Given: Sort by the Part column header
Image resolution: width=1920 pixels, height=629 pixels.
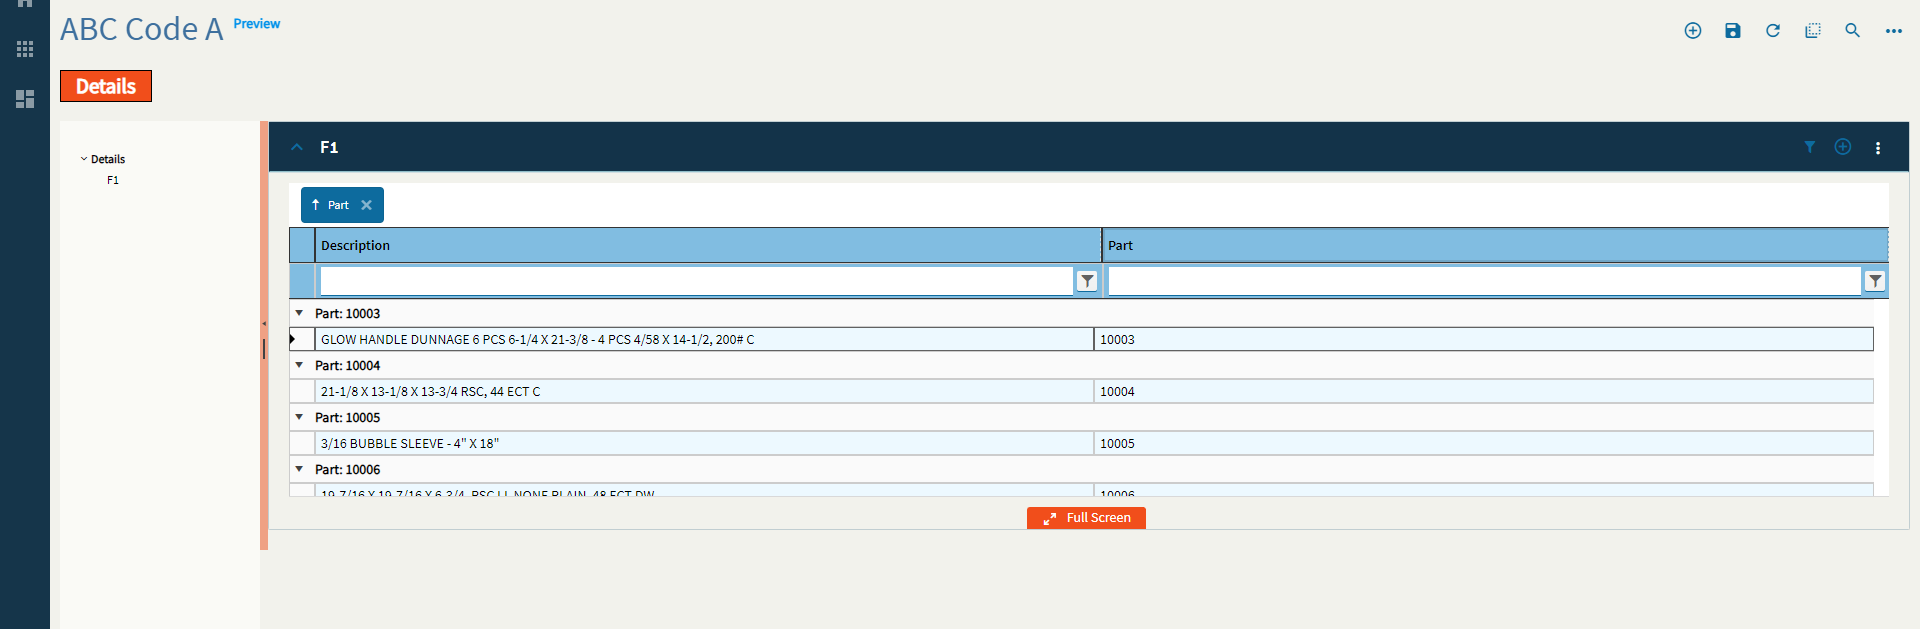Looking at the screenshot, I should 1495,245.
